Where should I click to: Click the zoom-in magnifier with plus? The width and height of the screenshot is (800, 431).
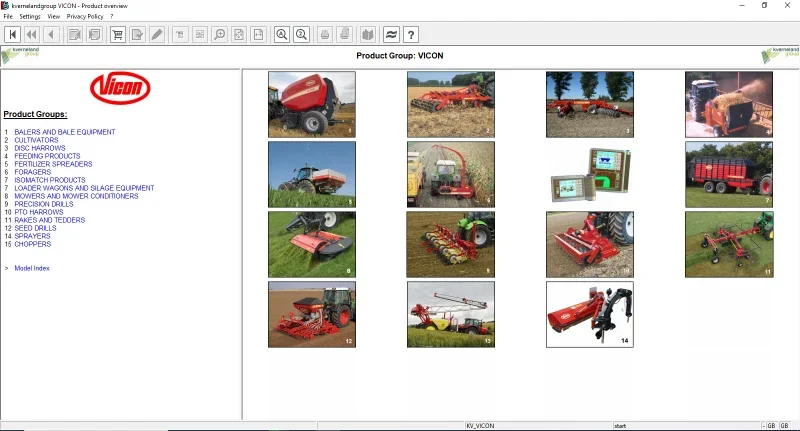(x=219, y=35)
